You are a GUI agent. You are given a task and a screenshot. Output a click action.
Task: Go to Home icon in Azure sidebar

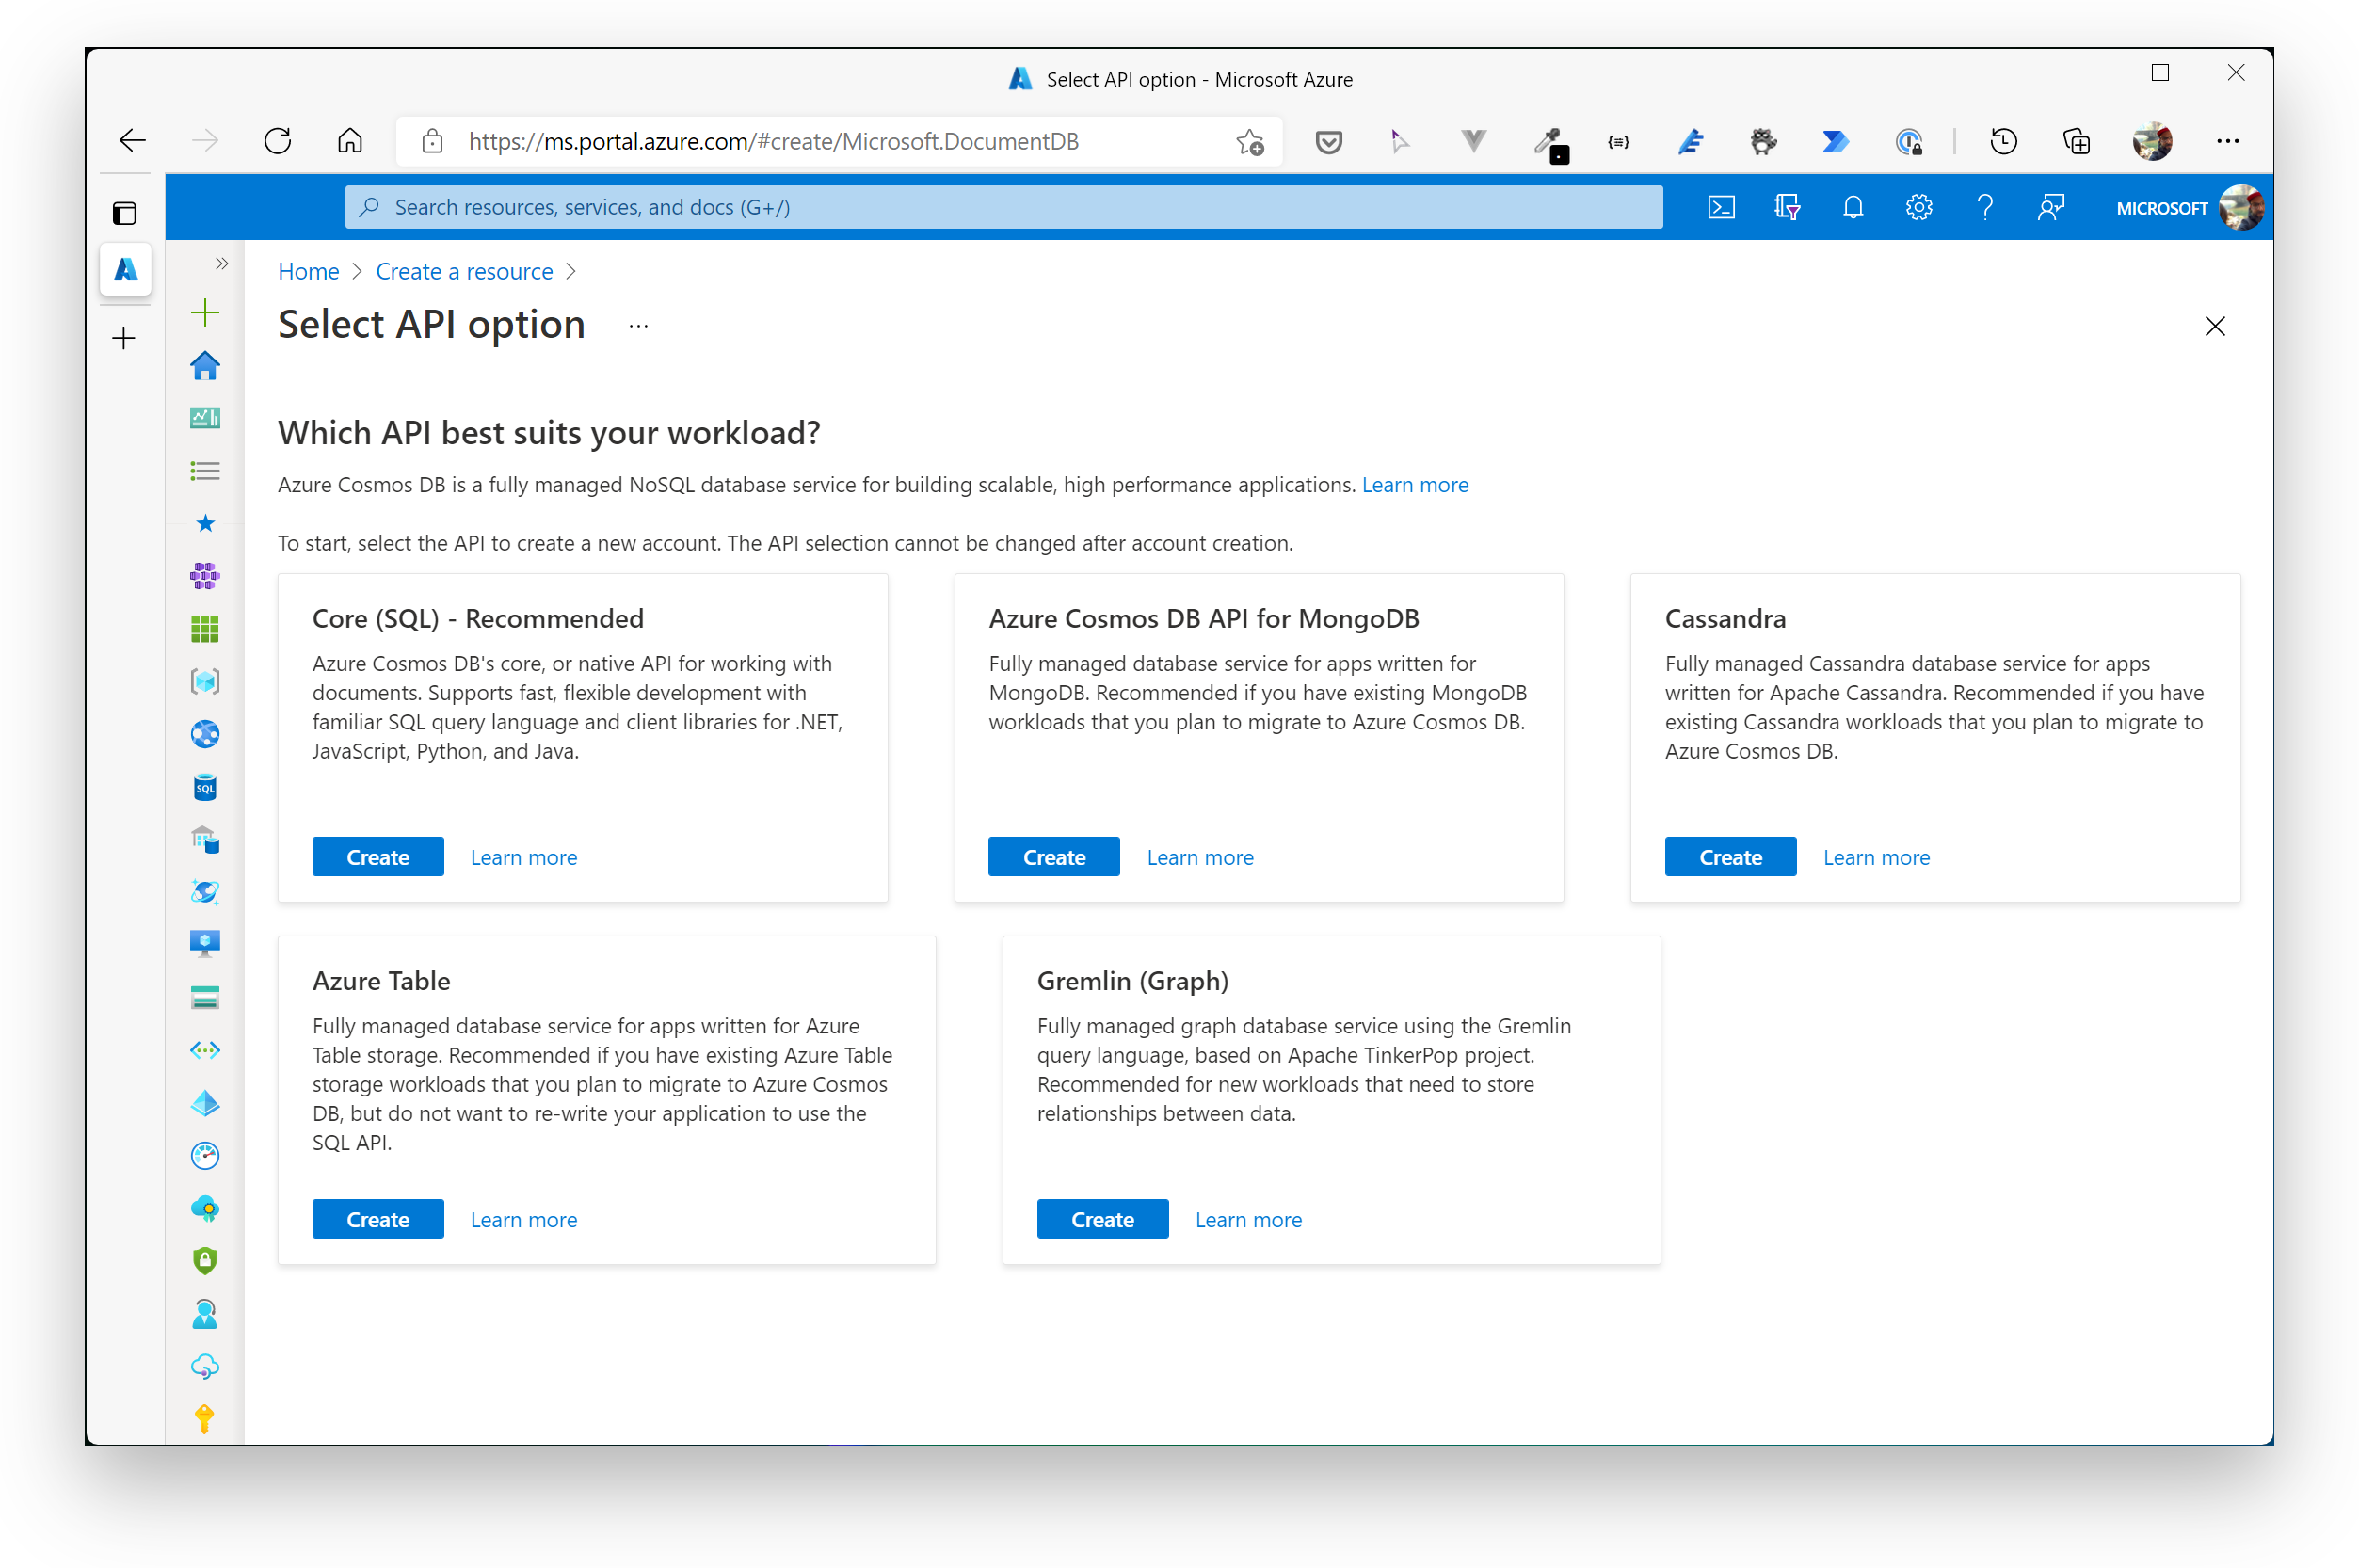(x=205, y=366)
